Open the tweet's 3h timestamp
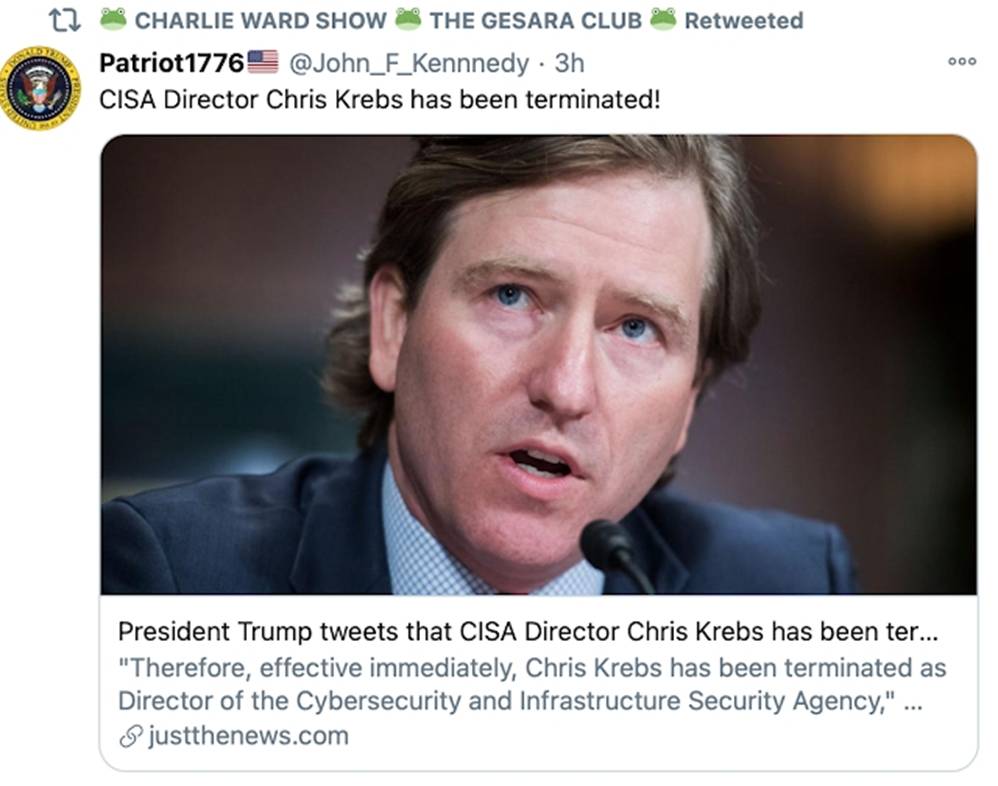Screen dimensions: 998x786 (x=569, y=63)
